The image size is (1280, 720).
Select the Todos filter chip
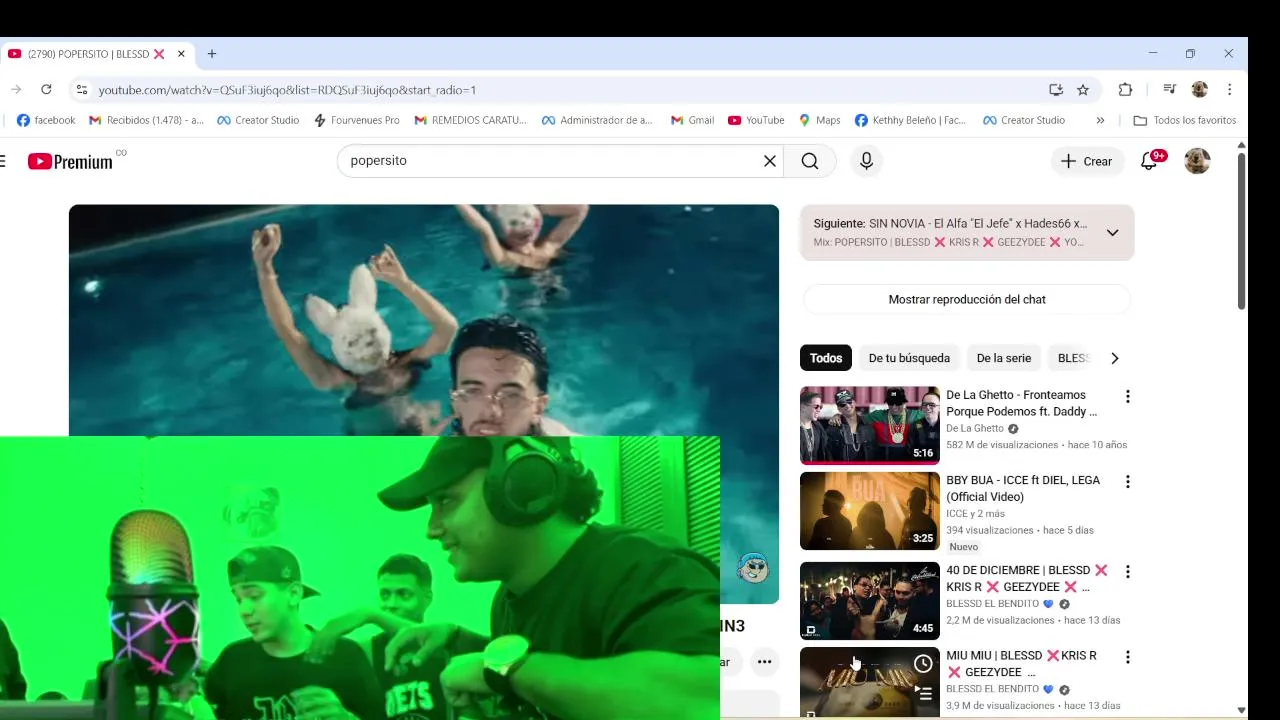(x=826, y=358)
